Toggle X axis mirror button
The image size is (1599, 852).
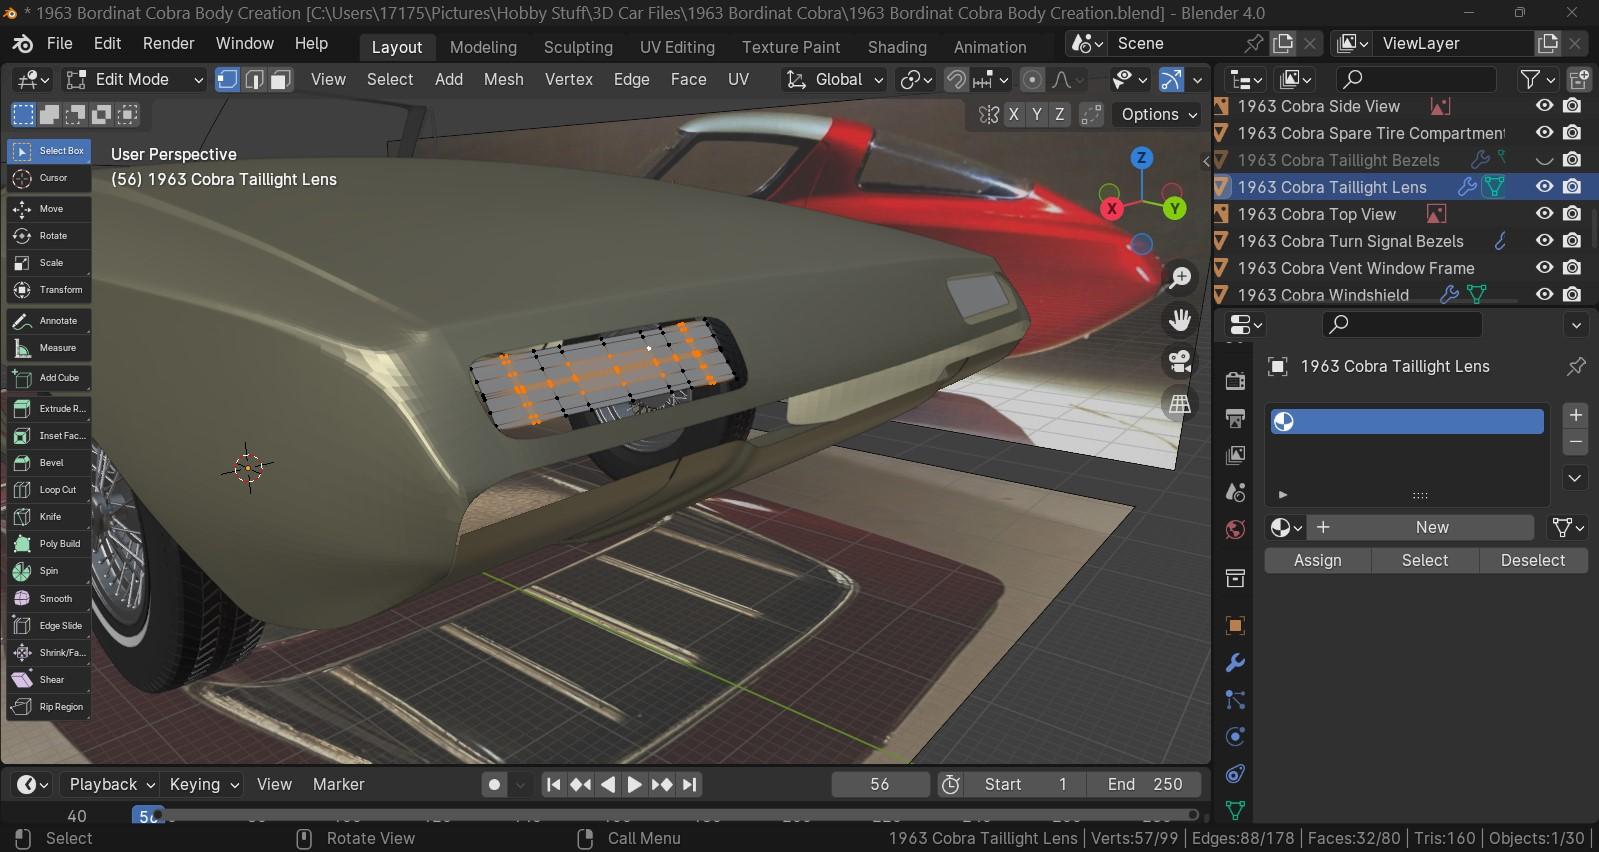[x=1014, y=115]
